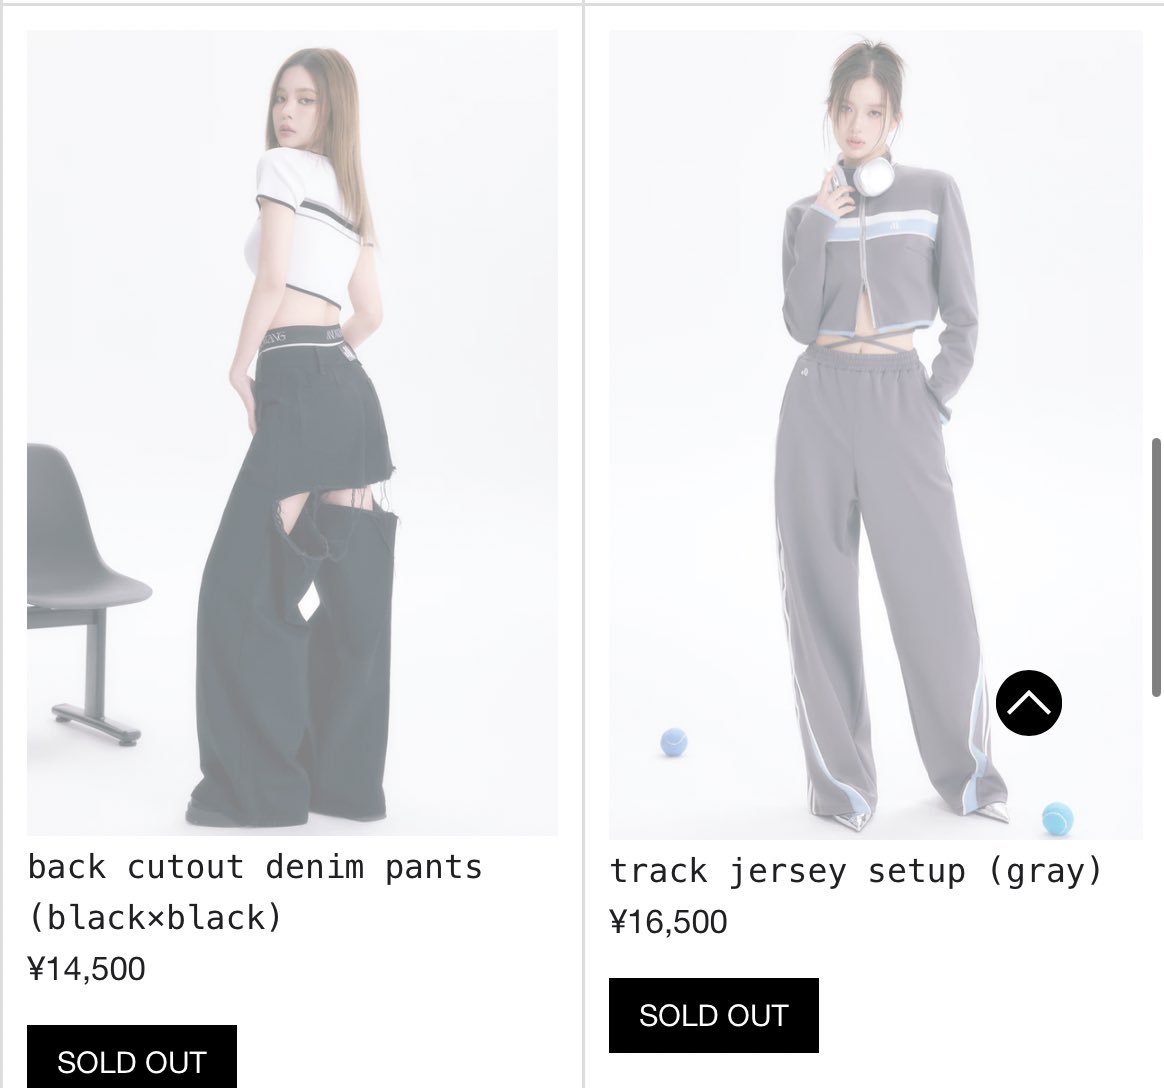Viewport: 1164px width, 1088px height.
Task: Click the 'back cutout denim pants' title
Action: pyautogui.click(x=255, y=867)
